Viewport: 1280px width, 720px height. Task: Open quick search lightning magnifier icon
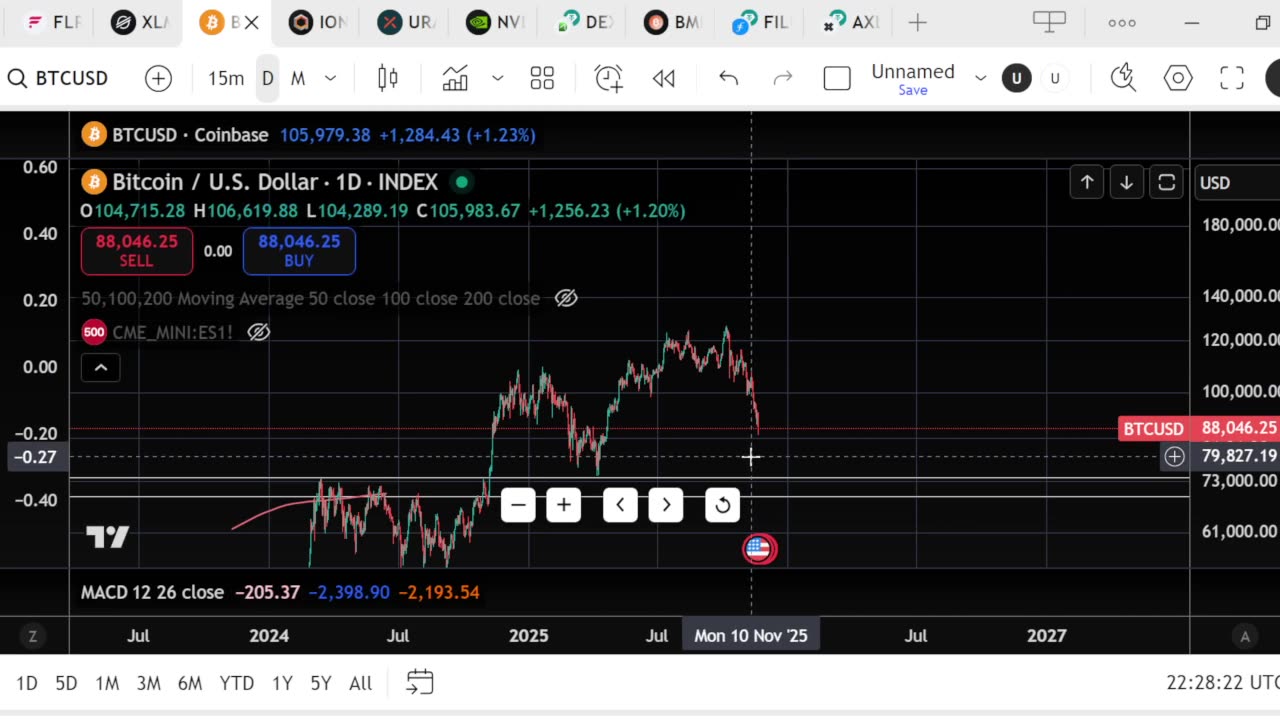coord(1124,78)
